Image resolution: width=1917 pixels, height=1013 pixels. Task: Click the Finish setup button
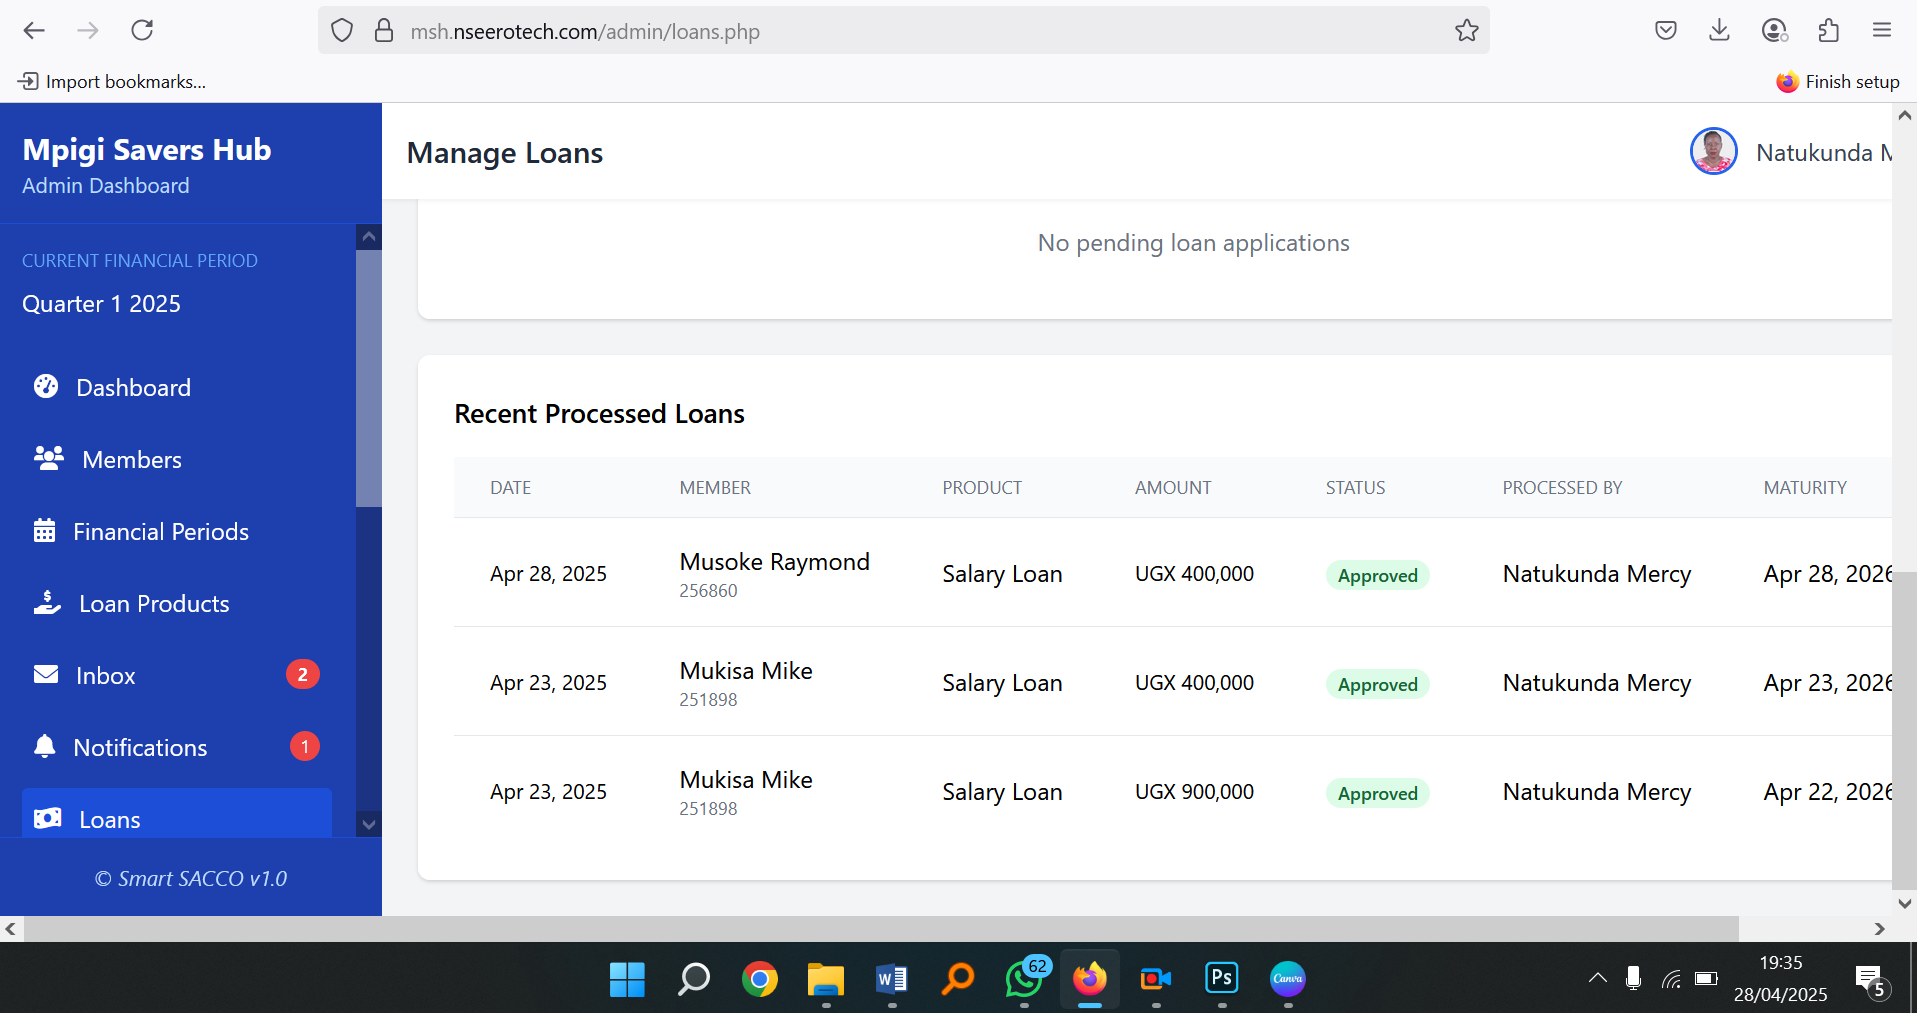tap(1838, 82)
